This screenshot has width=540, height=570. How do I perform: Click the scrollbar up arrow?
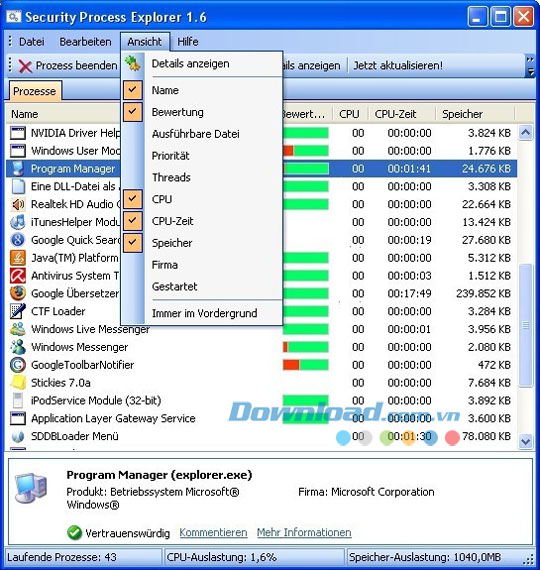pos(526,133)
